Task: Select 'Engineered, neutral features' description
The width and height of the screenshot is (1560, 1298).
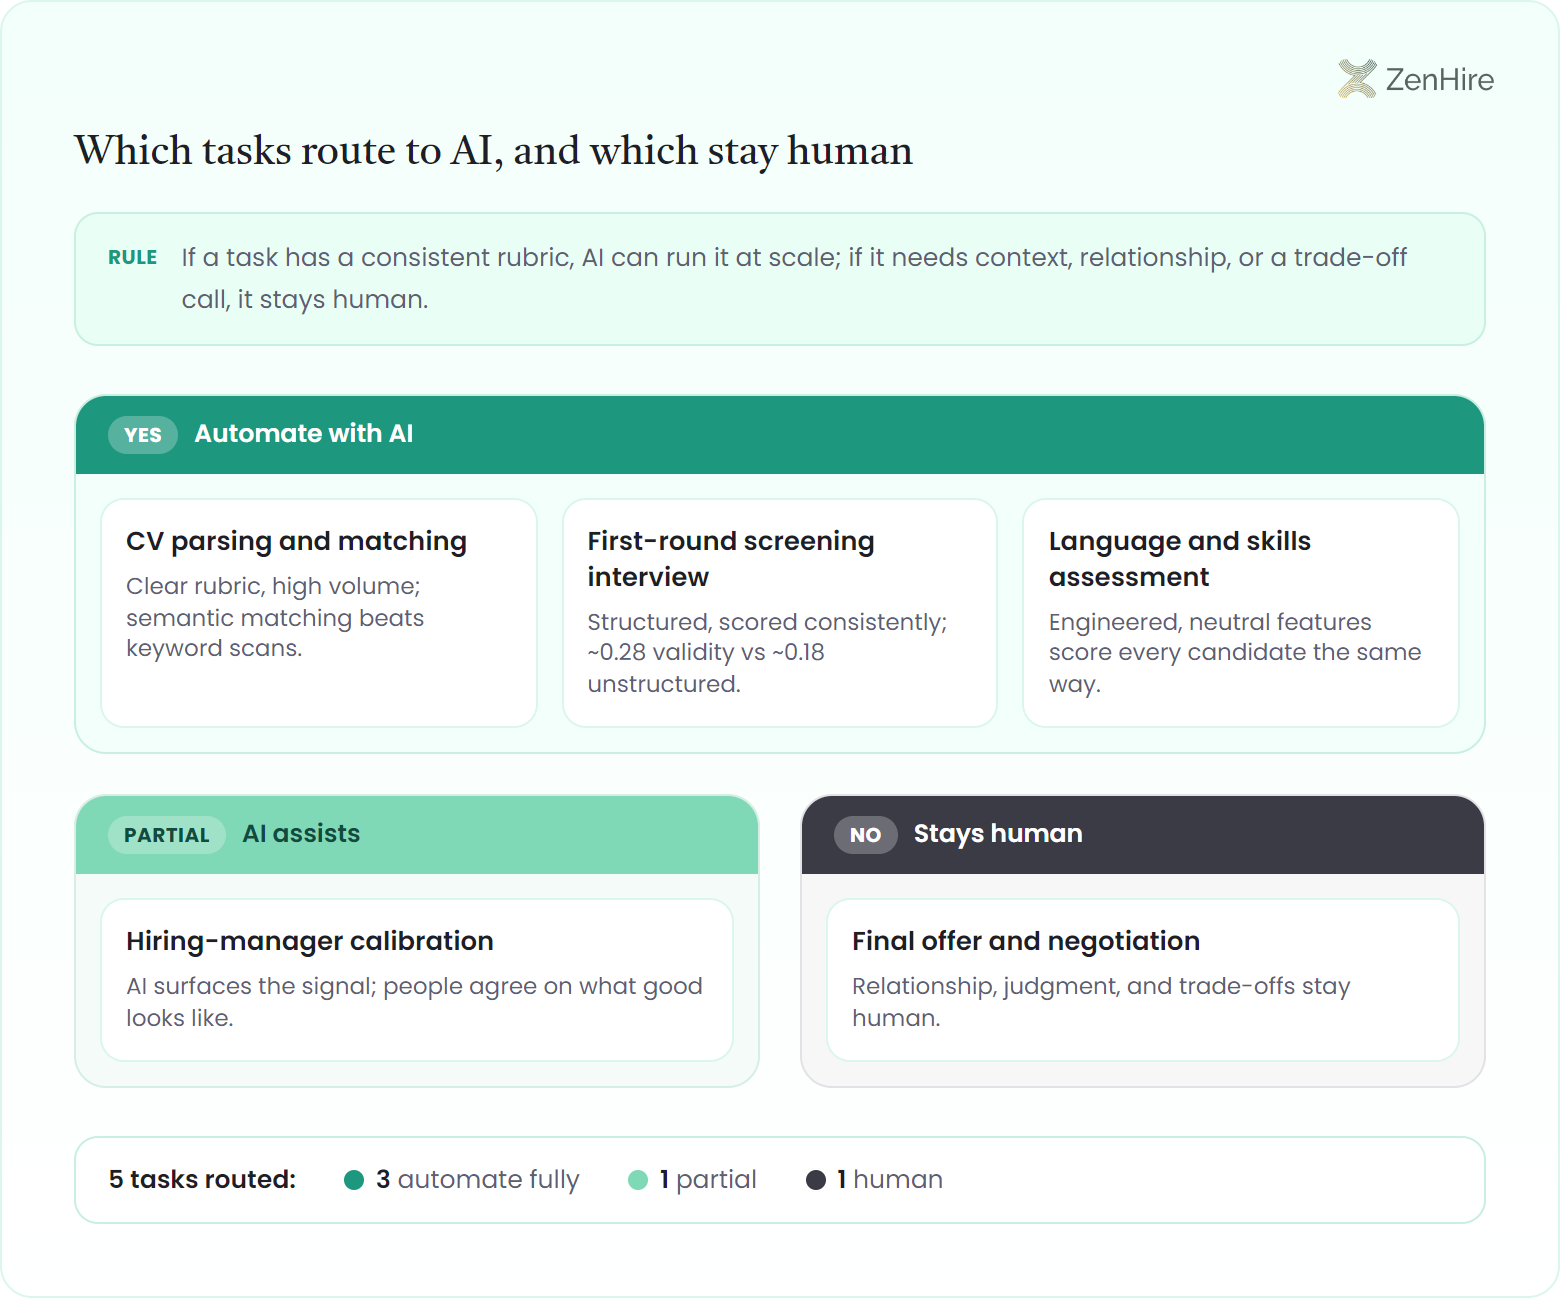Action: coord(1235,653)
